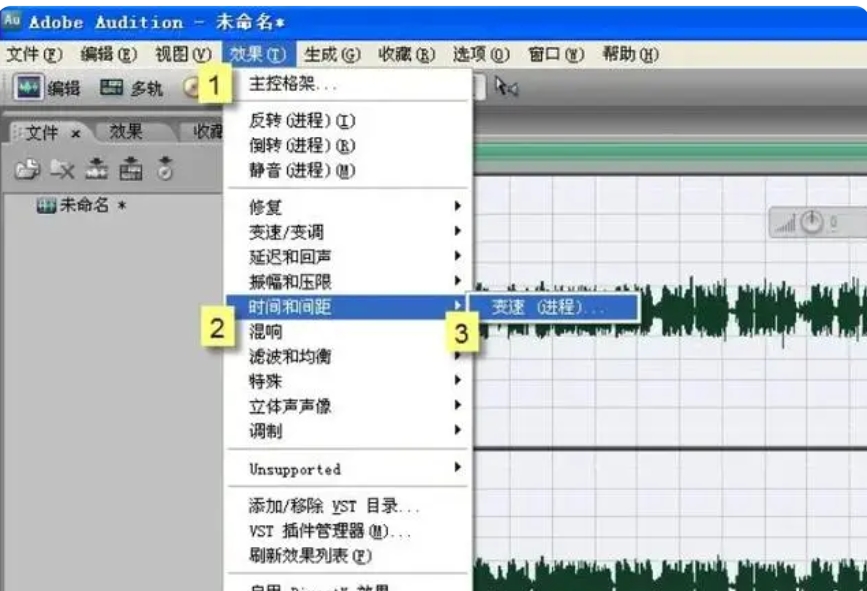
Task: Switch to the 文件 panel tab
Action: pos(41,133)
